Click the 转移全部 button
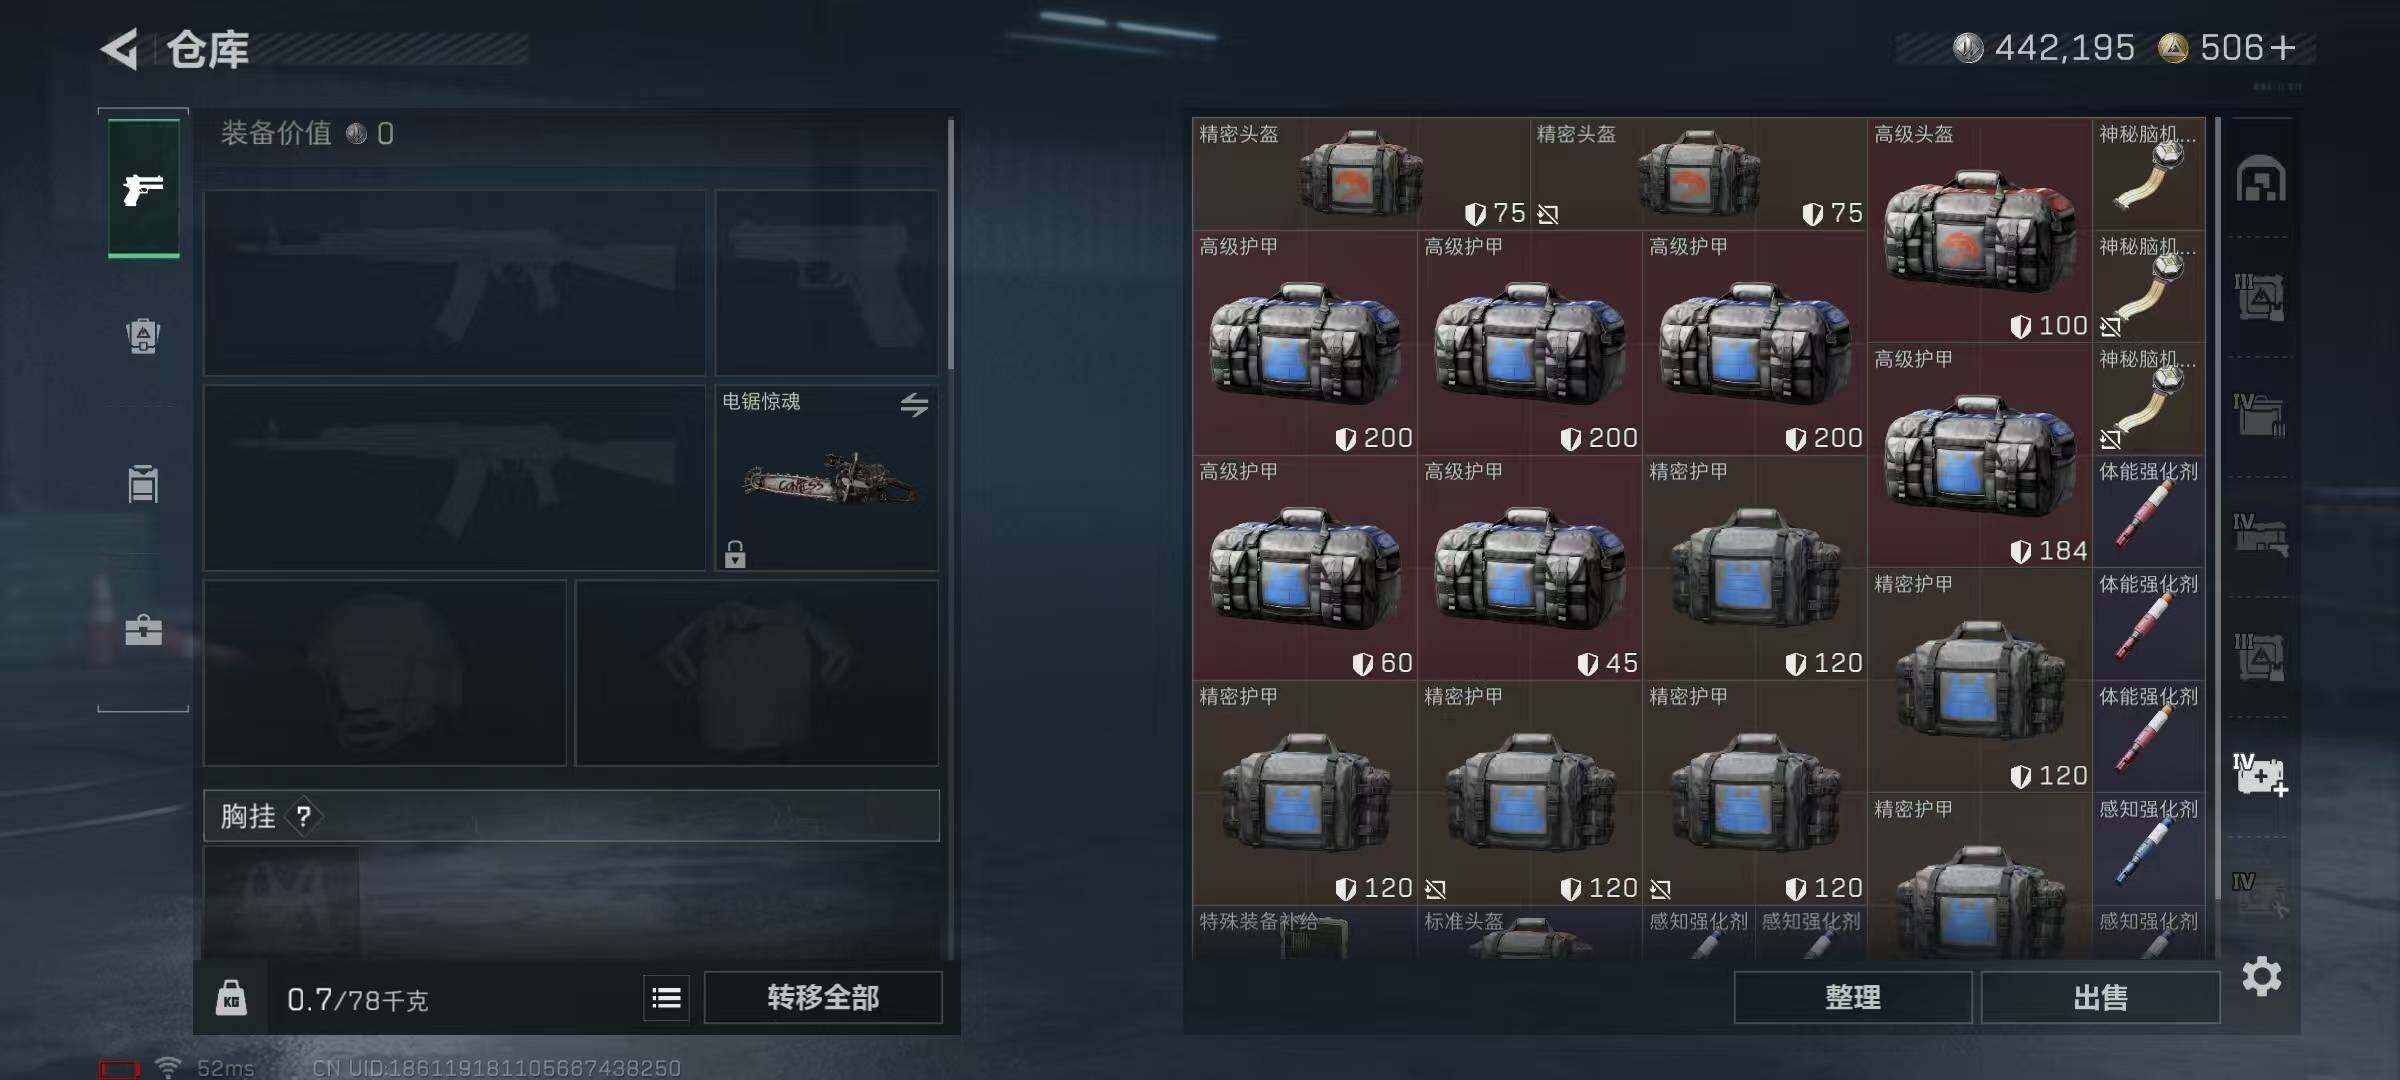This screenshot has width=2400, height=1080. click(823, 997)
